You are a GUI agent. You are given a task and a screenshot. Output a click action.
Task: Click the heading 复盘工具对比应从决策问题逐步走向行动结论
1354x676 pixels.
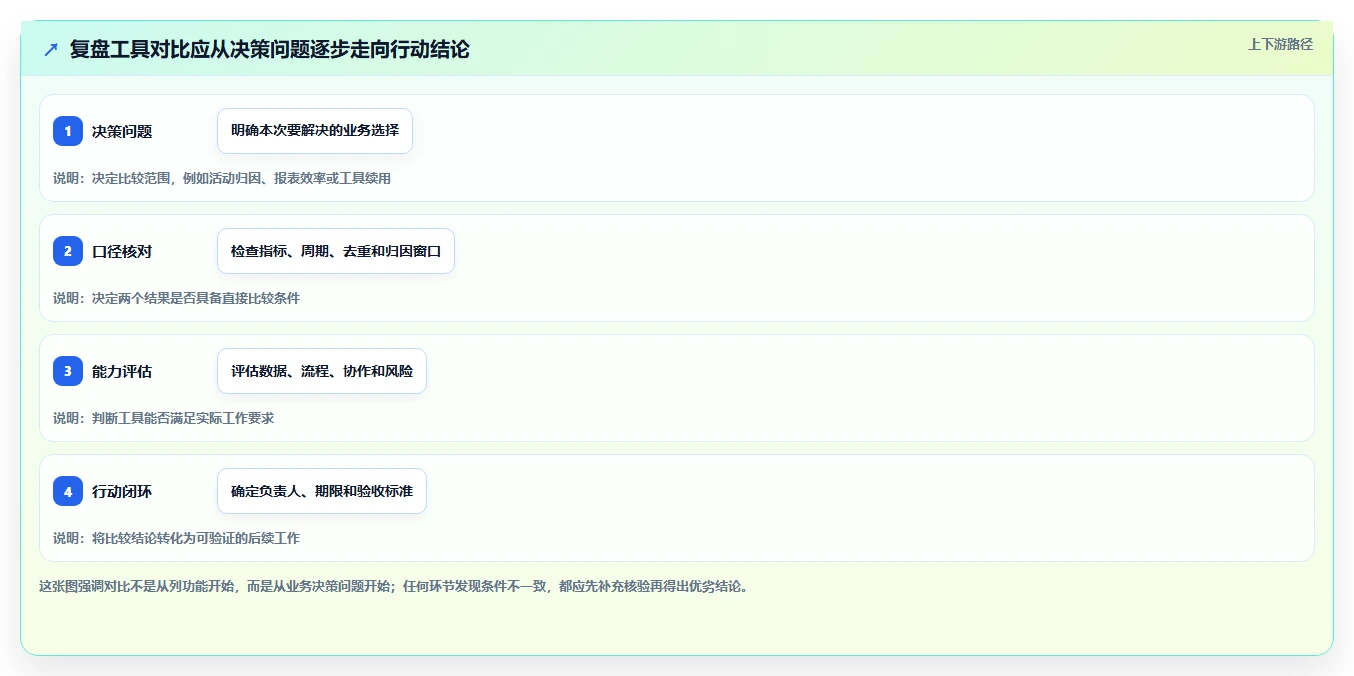pyautogui.click(x=269, y=49)
